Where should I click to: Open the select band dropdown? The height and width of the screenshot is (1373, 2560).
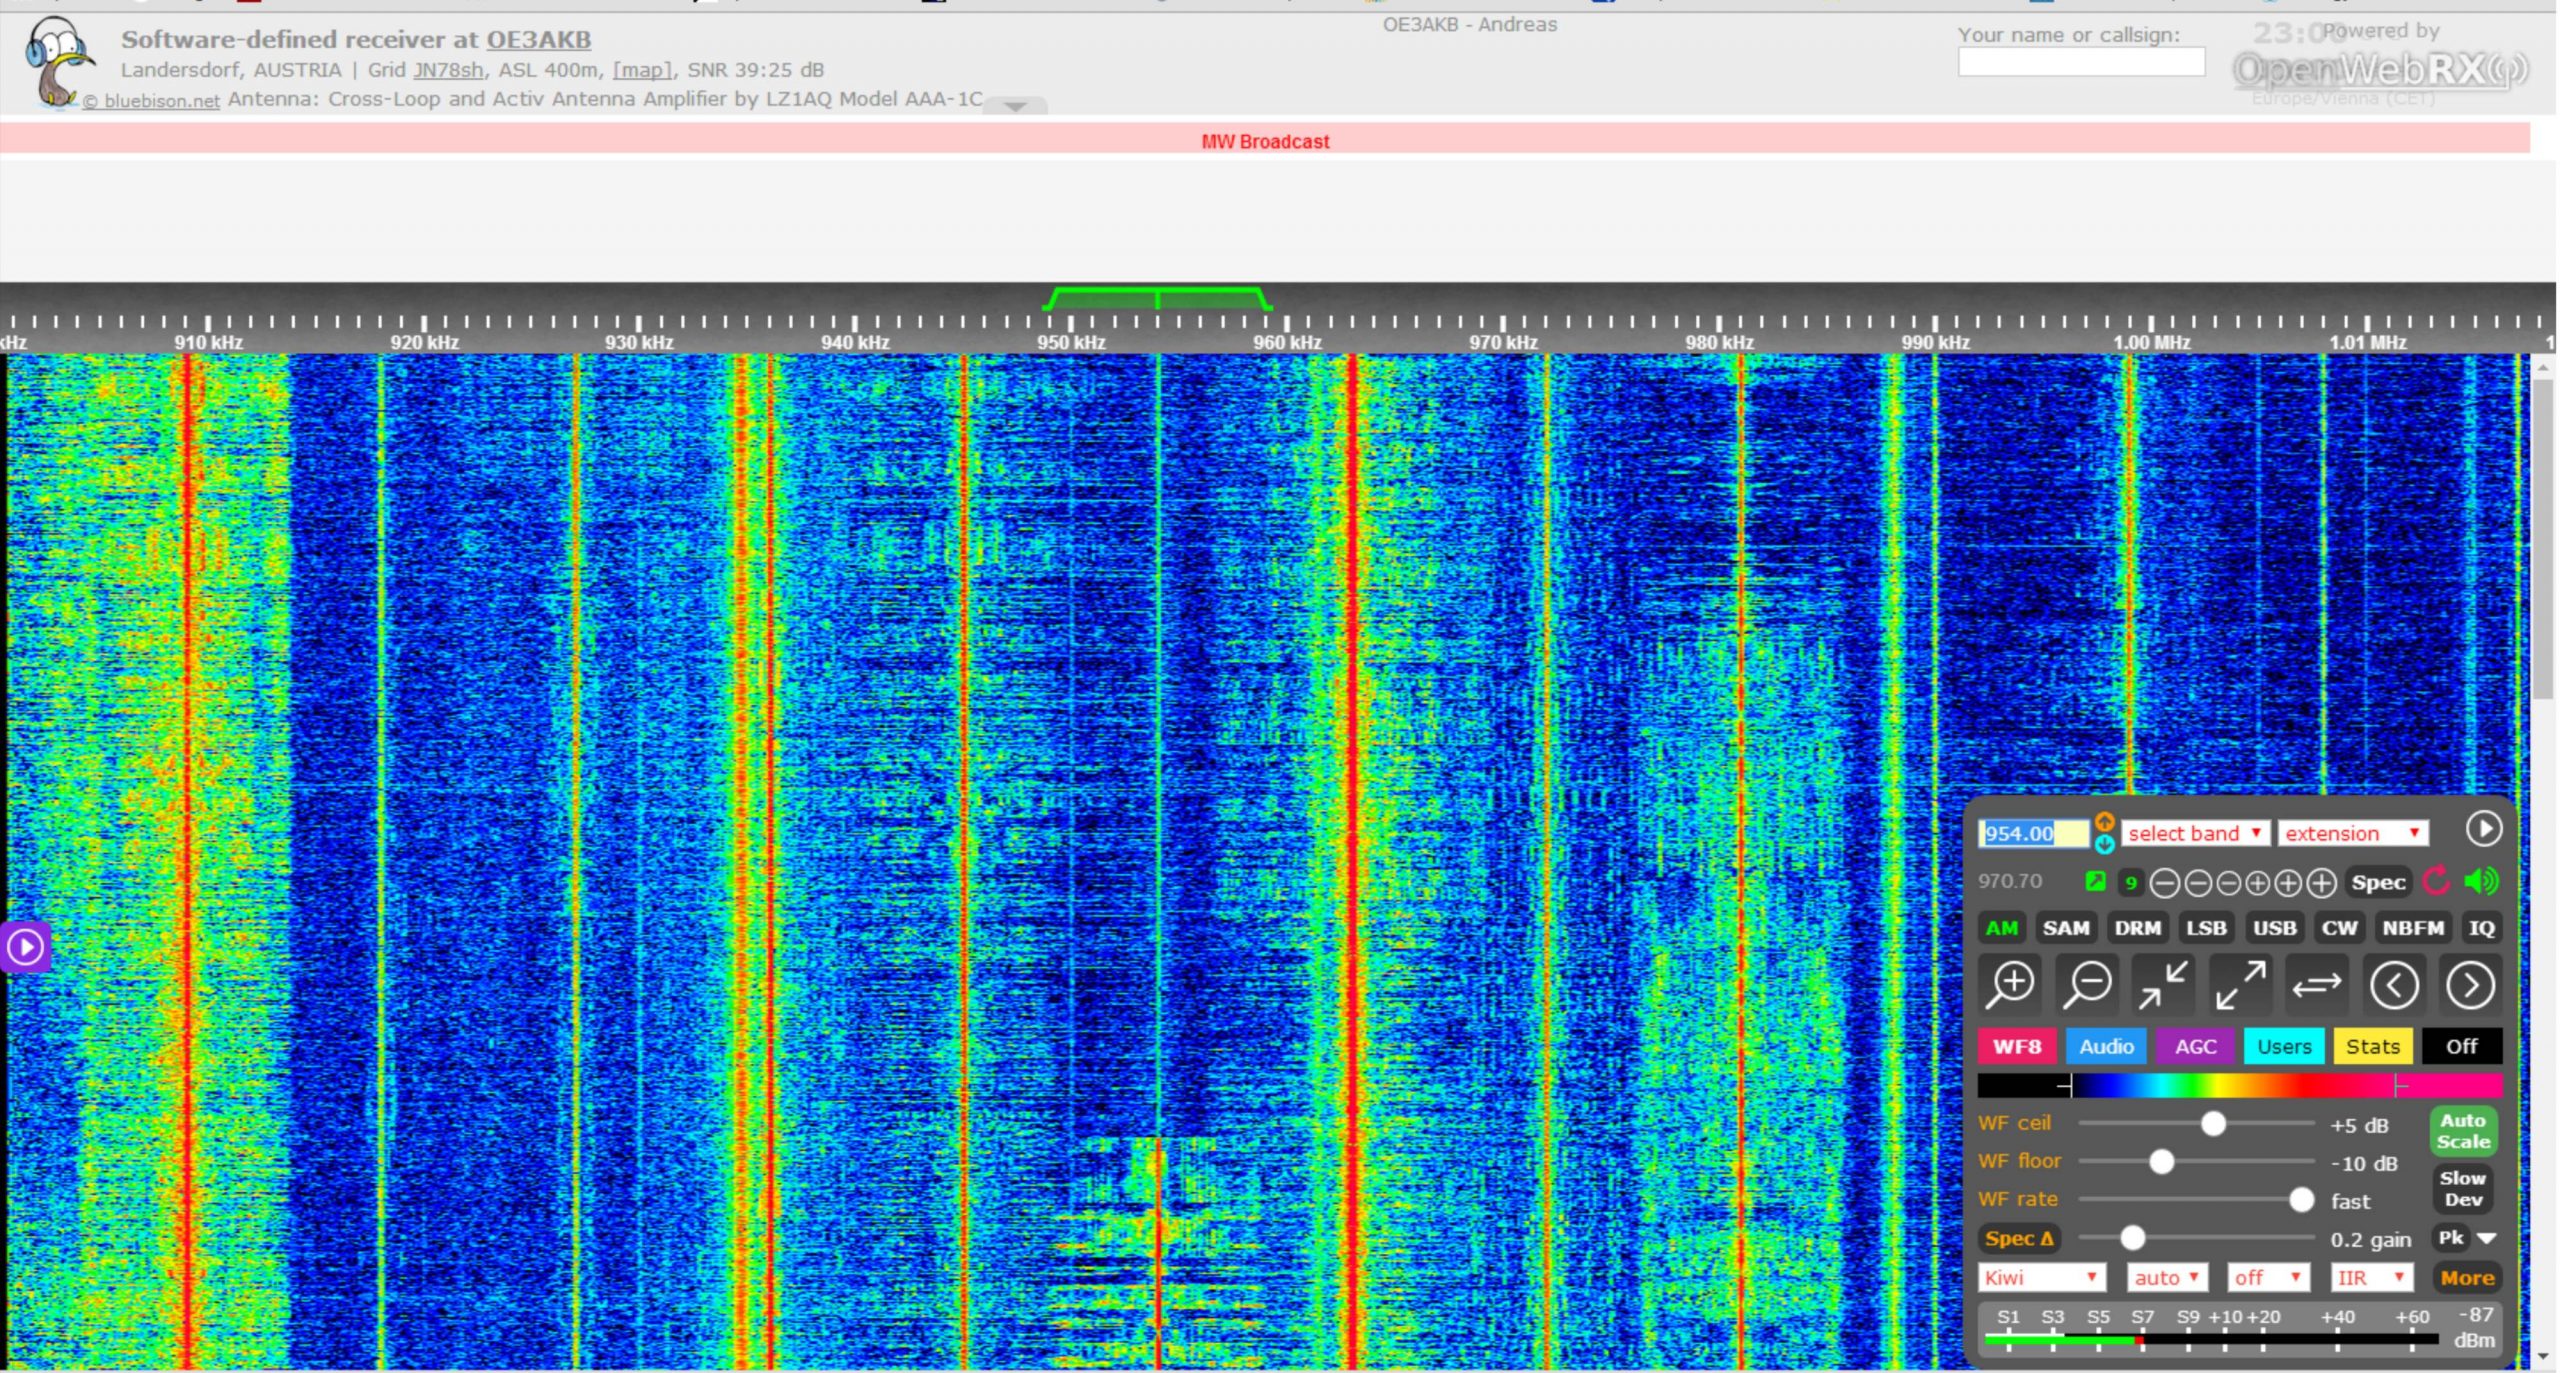coord(2194,833)
